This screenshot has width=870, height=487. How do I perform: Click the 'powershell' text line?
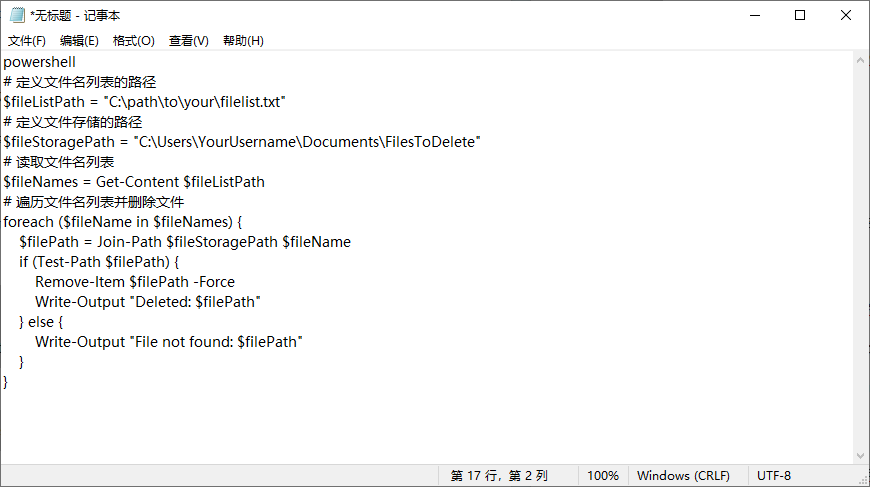coord(39,62)
